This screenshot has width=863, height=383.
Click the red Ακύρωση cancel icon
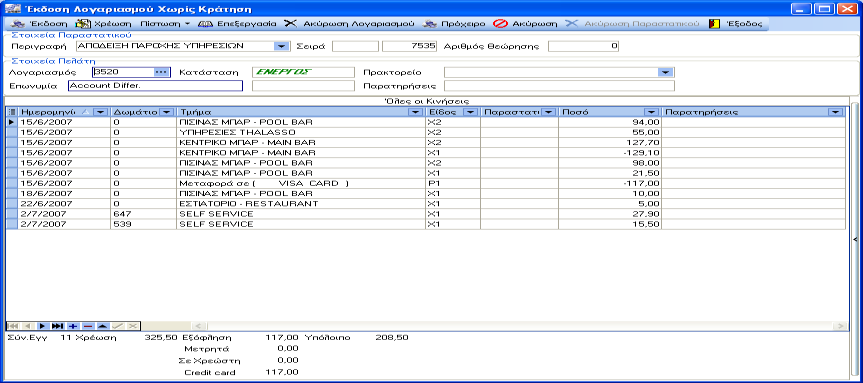tap(500, 24)
